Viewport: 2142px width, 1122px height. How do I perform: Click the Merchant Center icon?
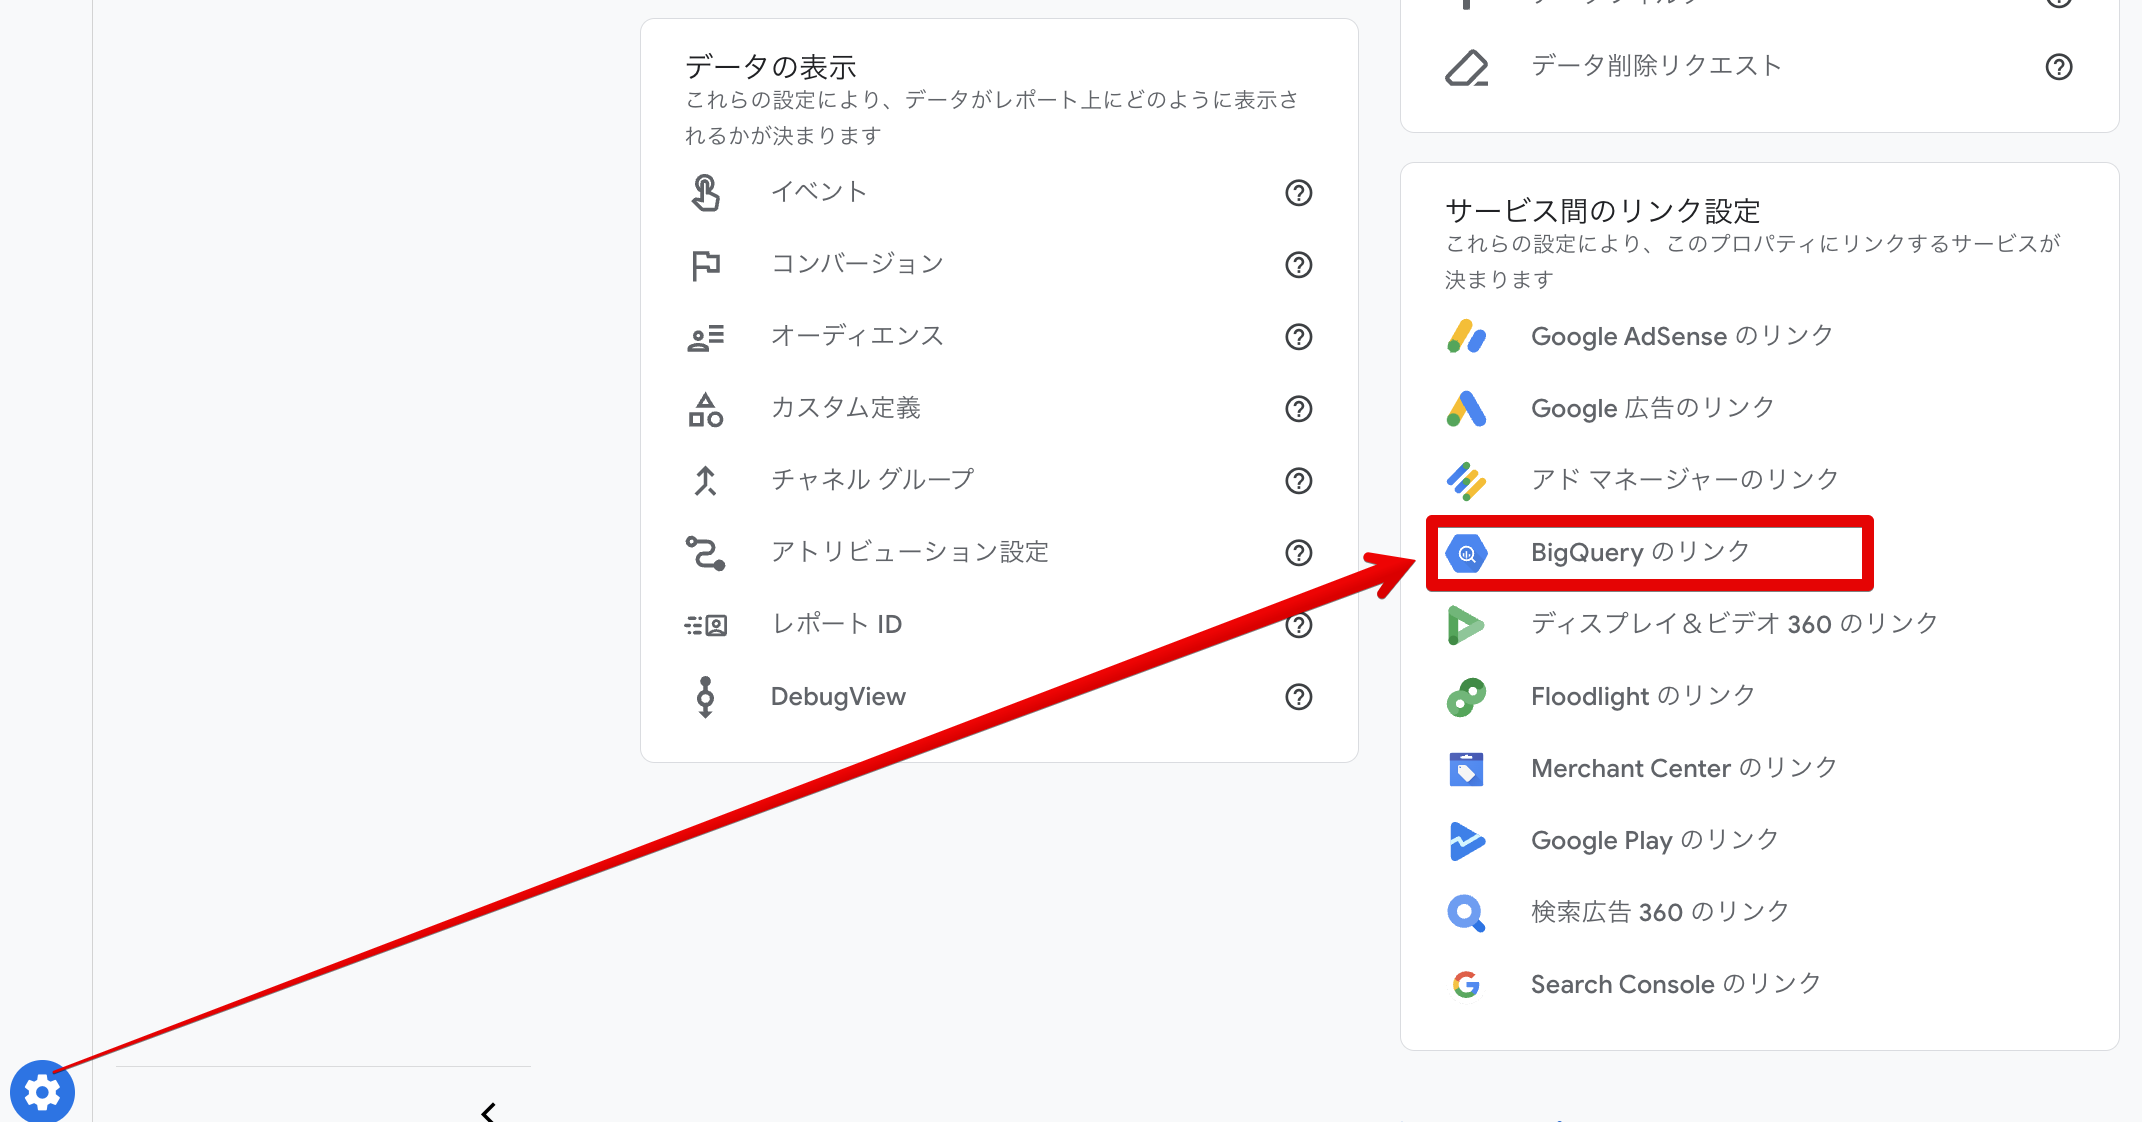coord(1465,768)
